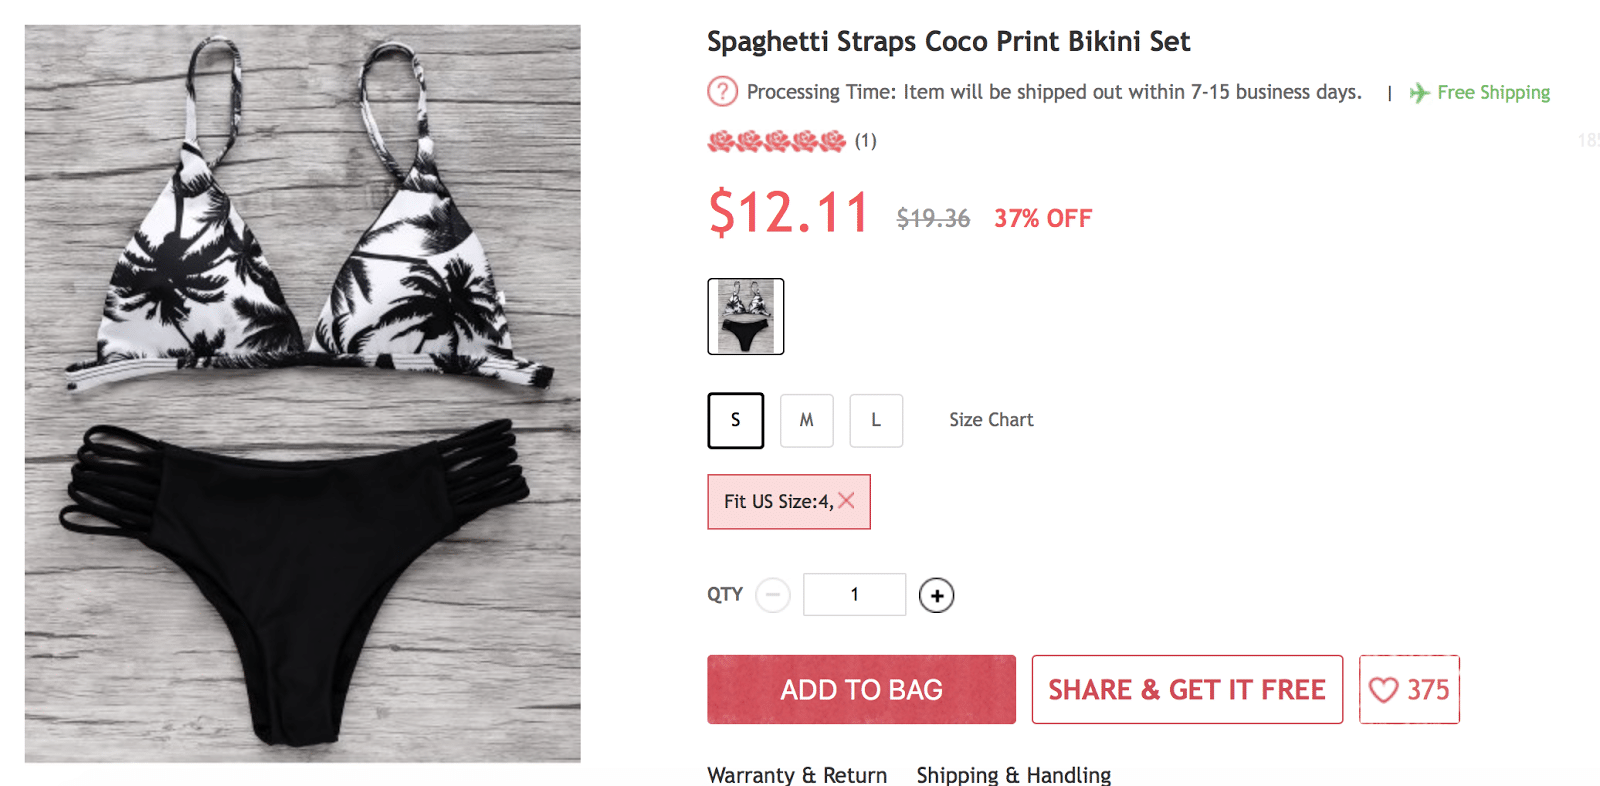Increase quantity with the plus button

936,595
